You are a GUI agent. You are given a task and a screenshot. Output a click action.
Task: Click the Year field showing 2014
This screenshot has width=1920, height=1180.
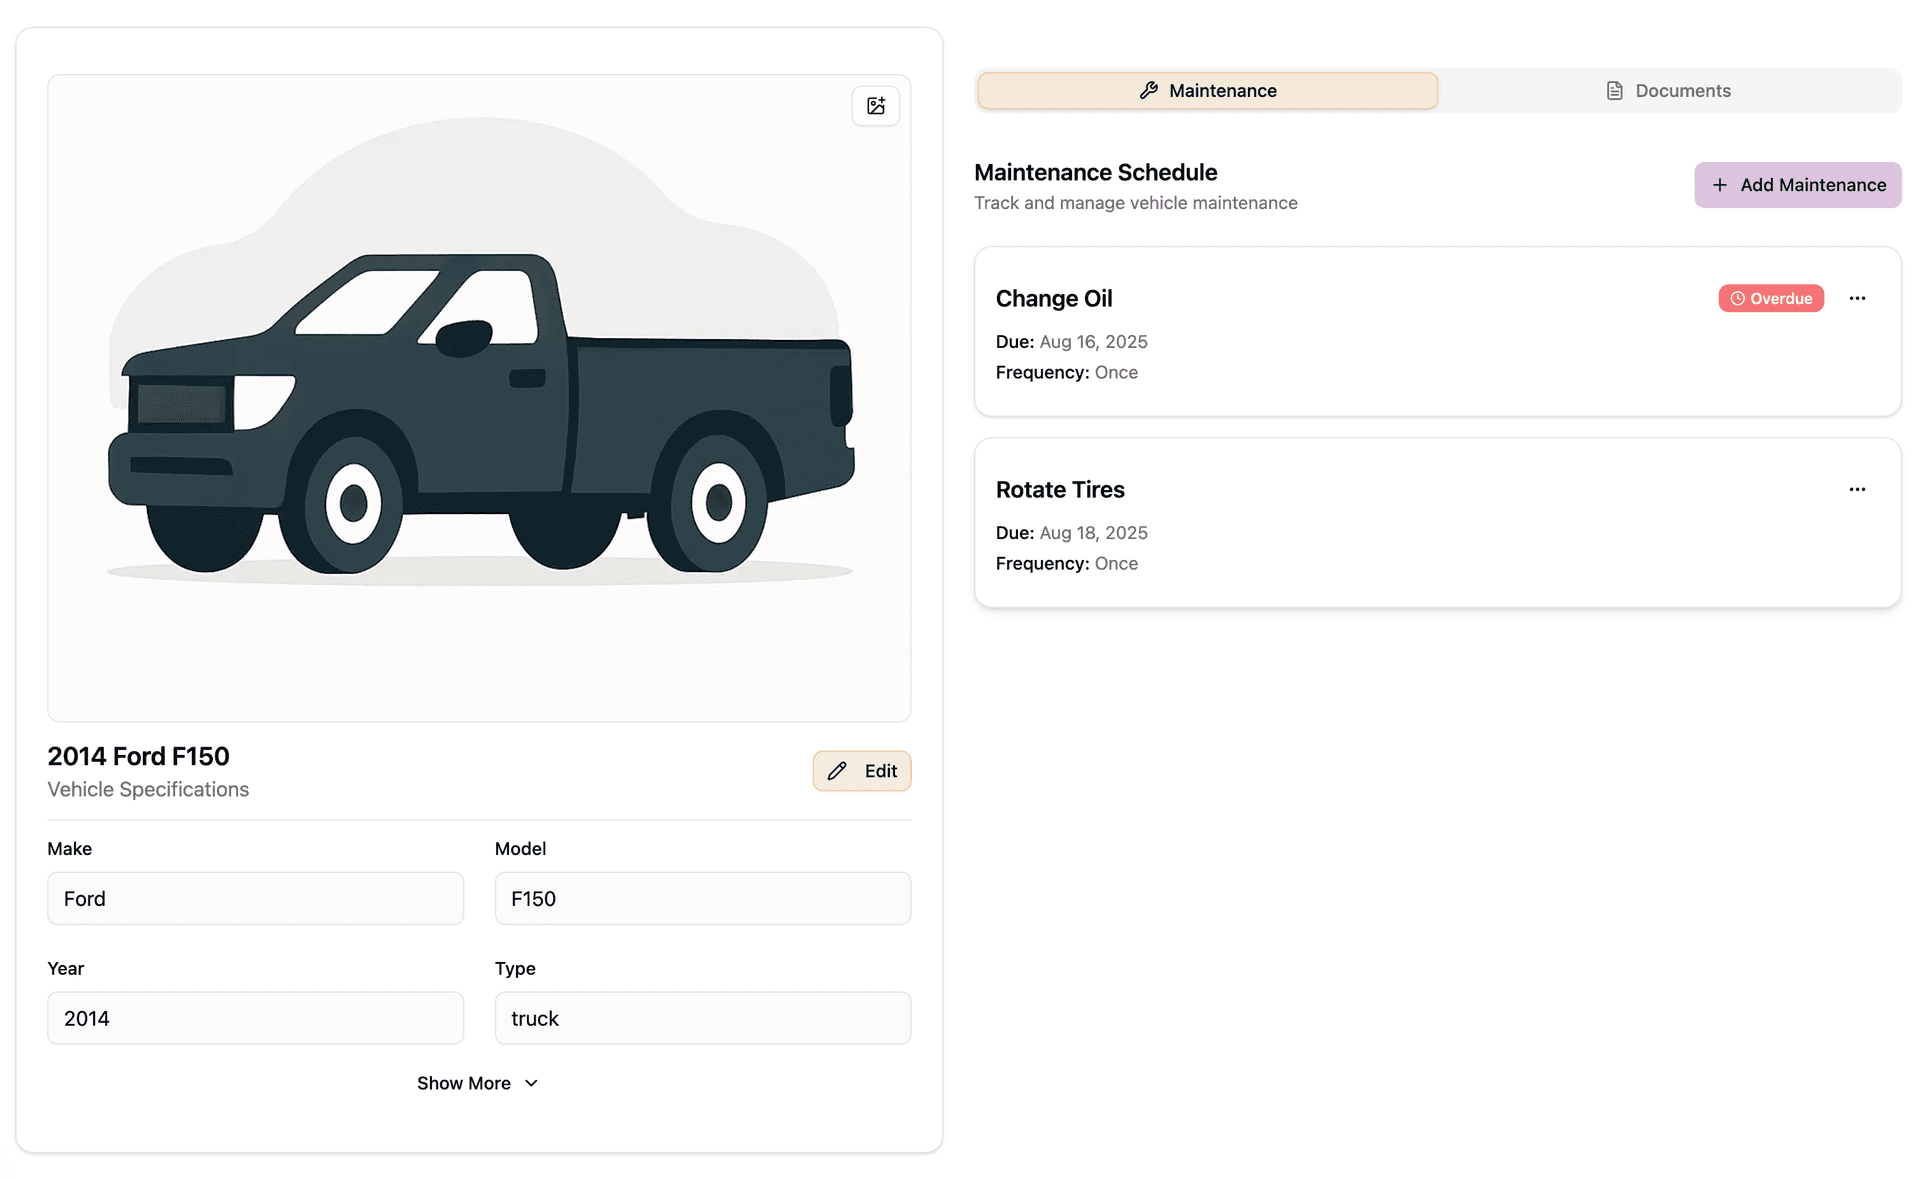click(x=255, y=1018)
